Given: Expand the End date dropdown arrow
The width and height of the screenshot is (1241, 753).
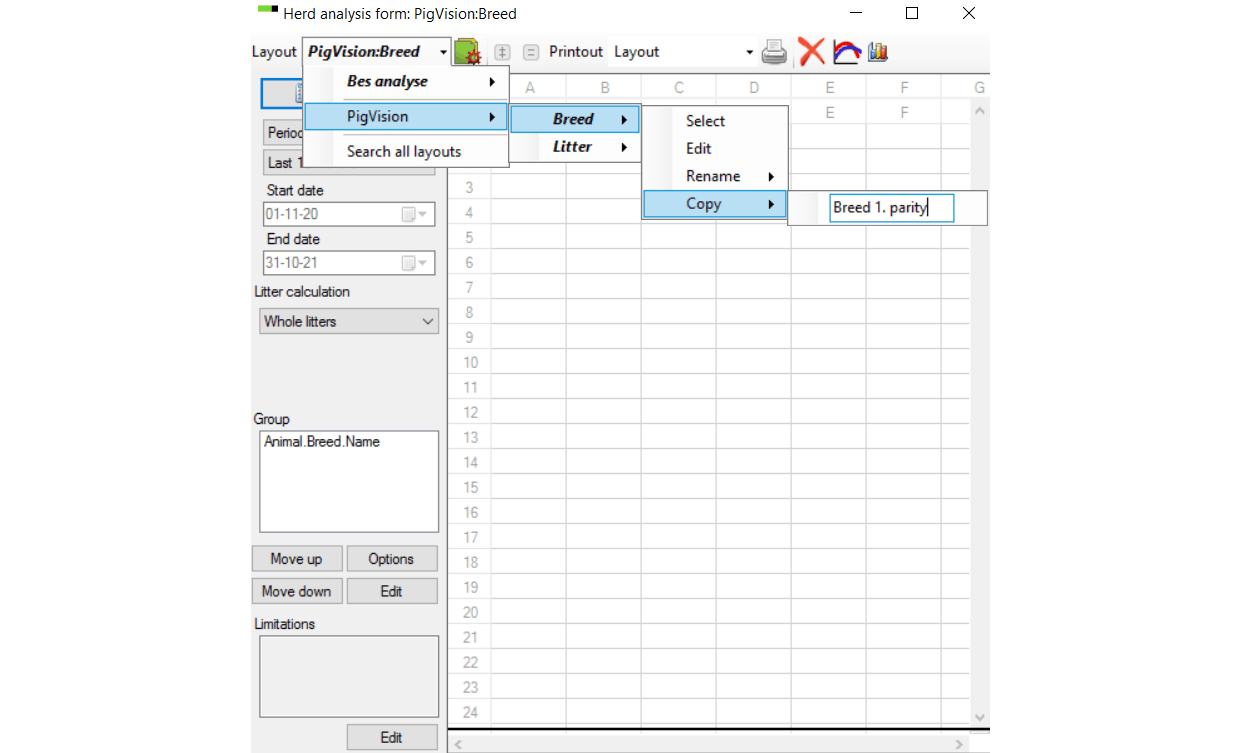Looking at the screenshot, I should coord(423,263).
